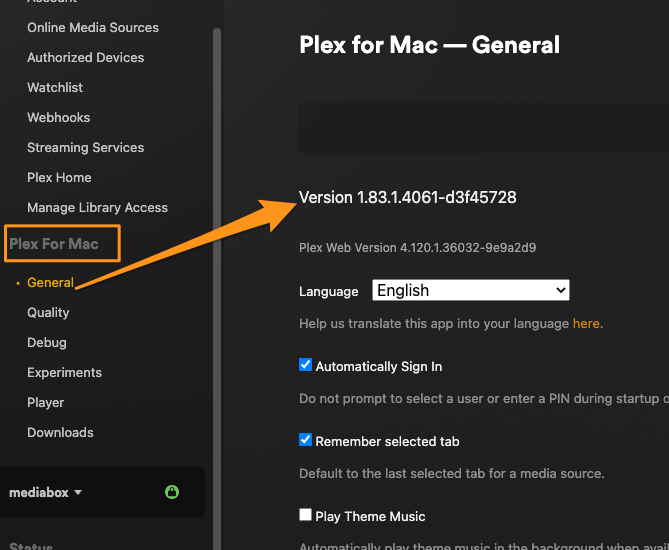Click the Language field label
The height and width of the screenshot is (550, 669).
329,291
